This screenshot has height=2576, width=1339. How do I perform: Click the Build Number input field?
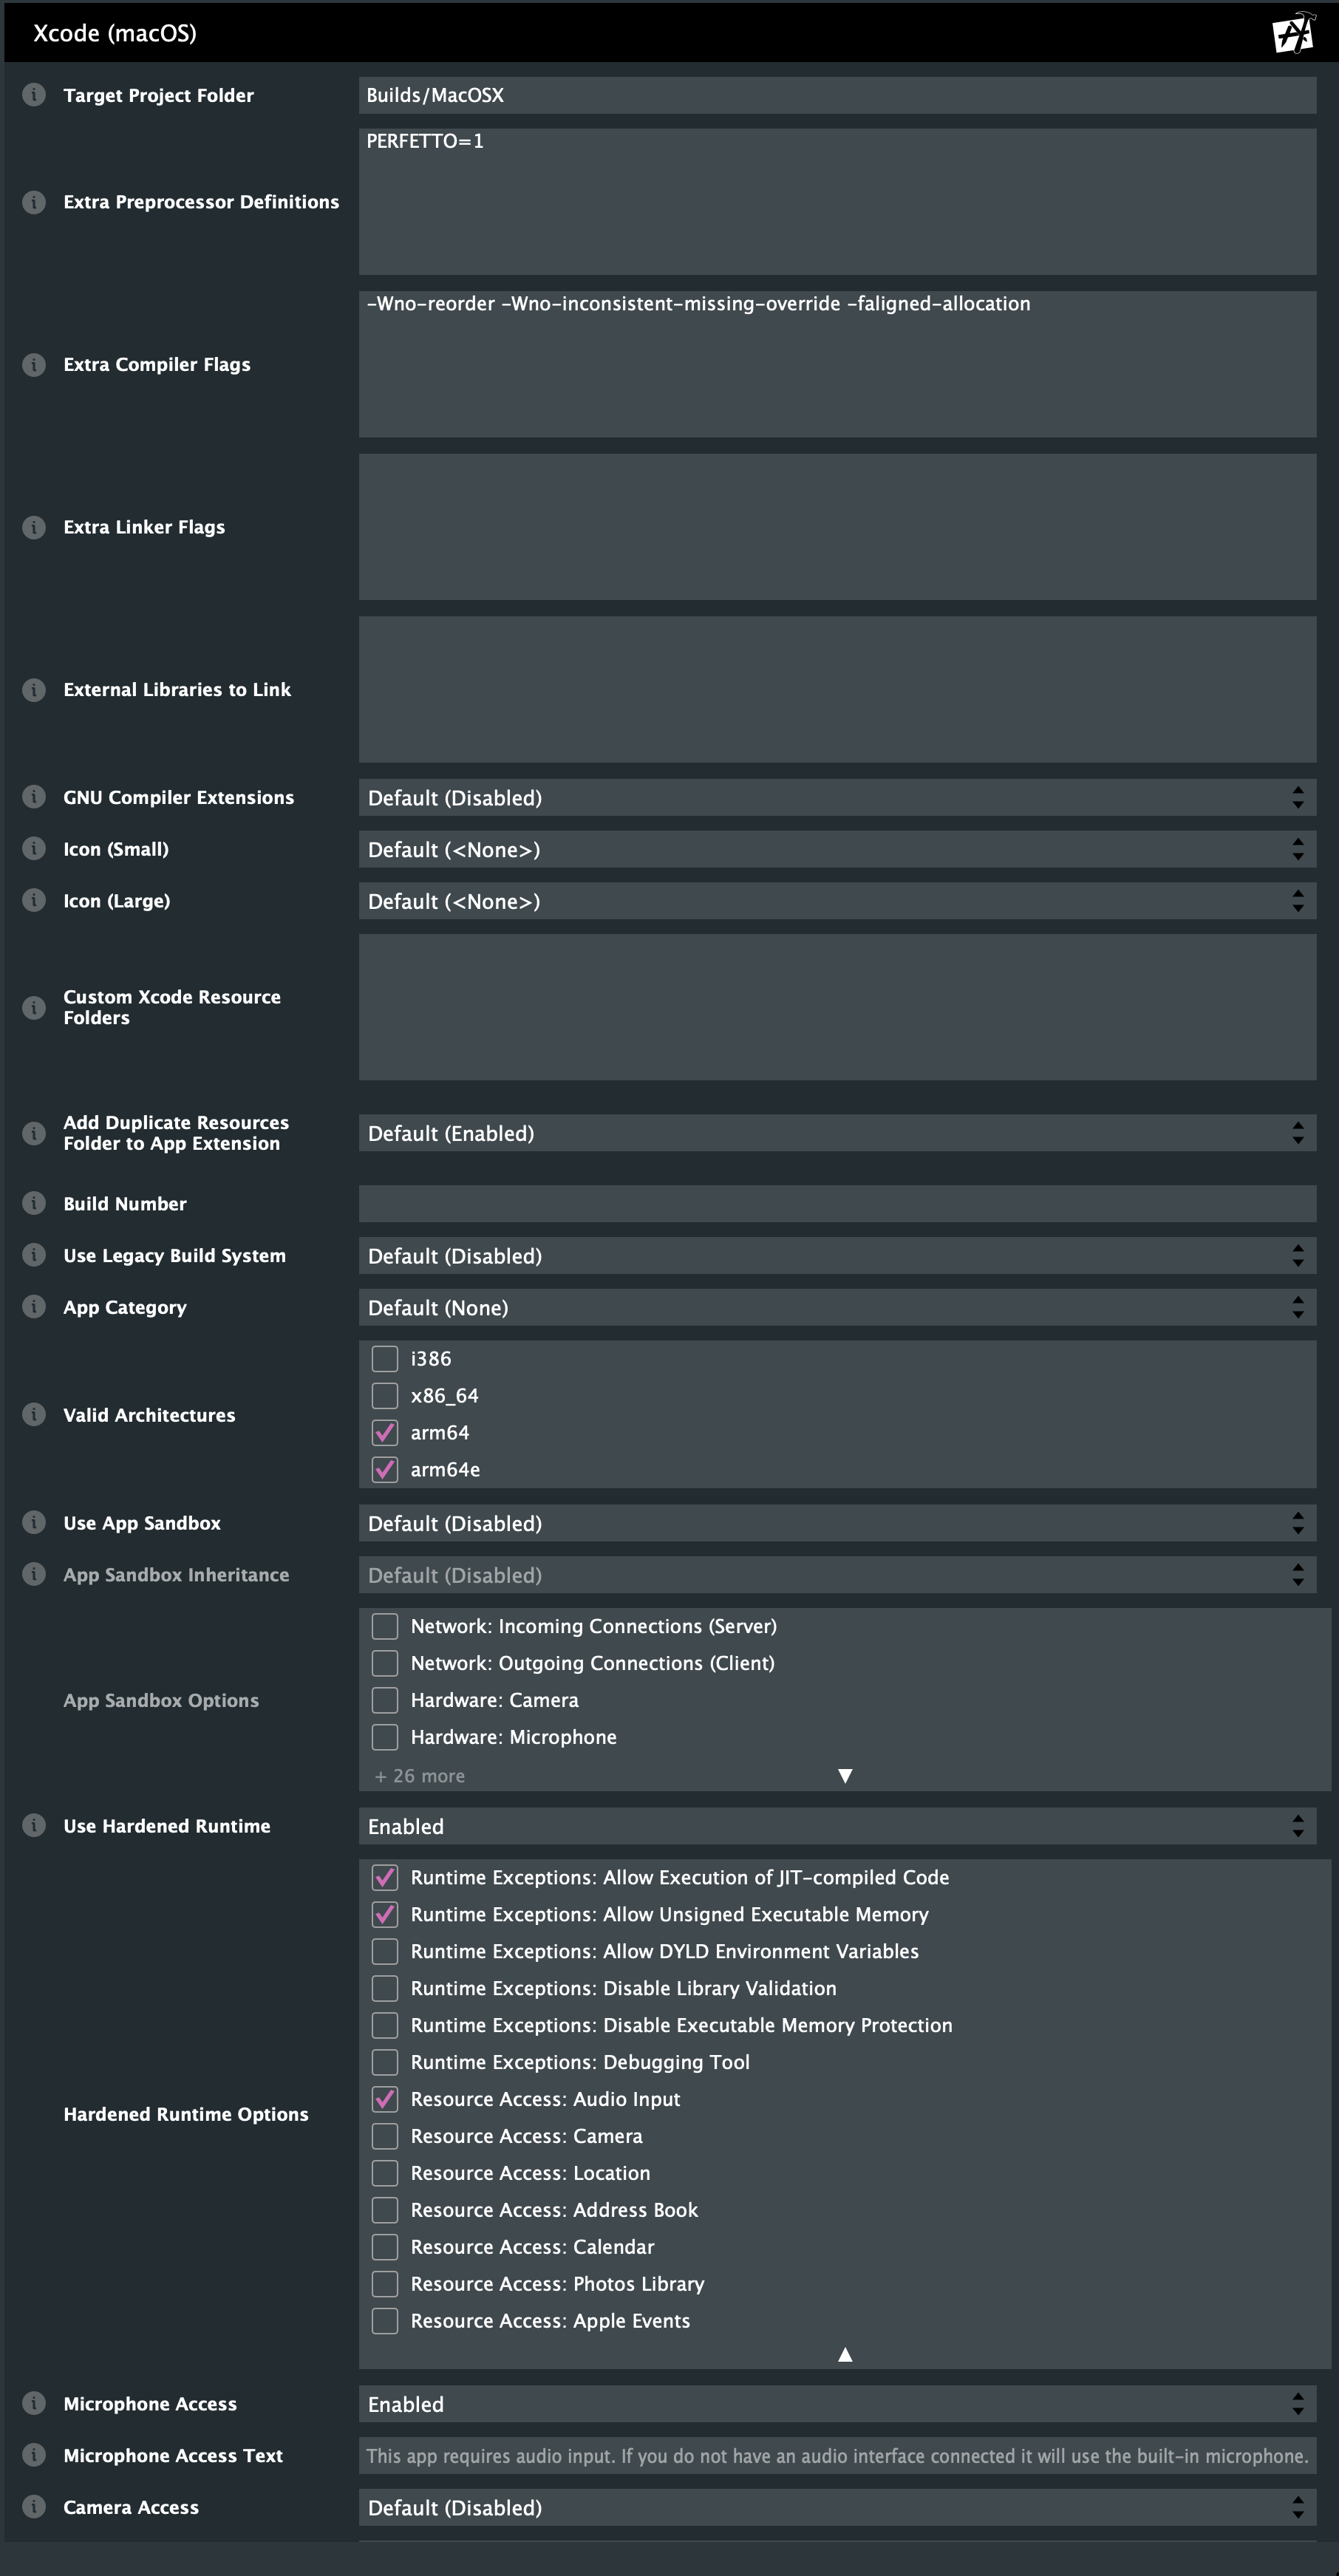point(837,1203)
